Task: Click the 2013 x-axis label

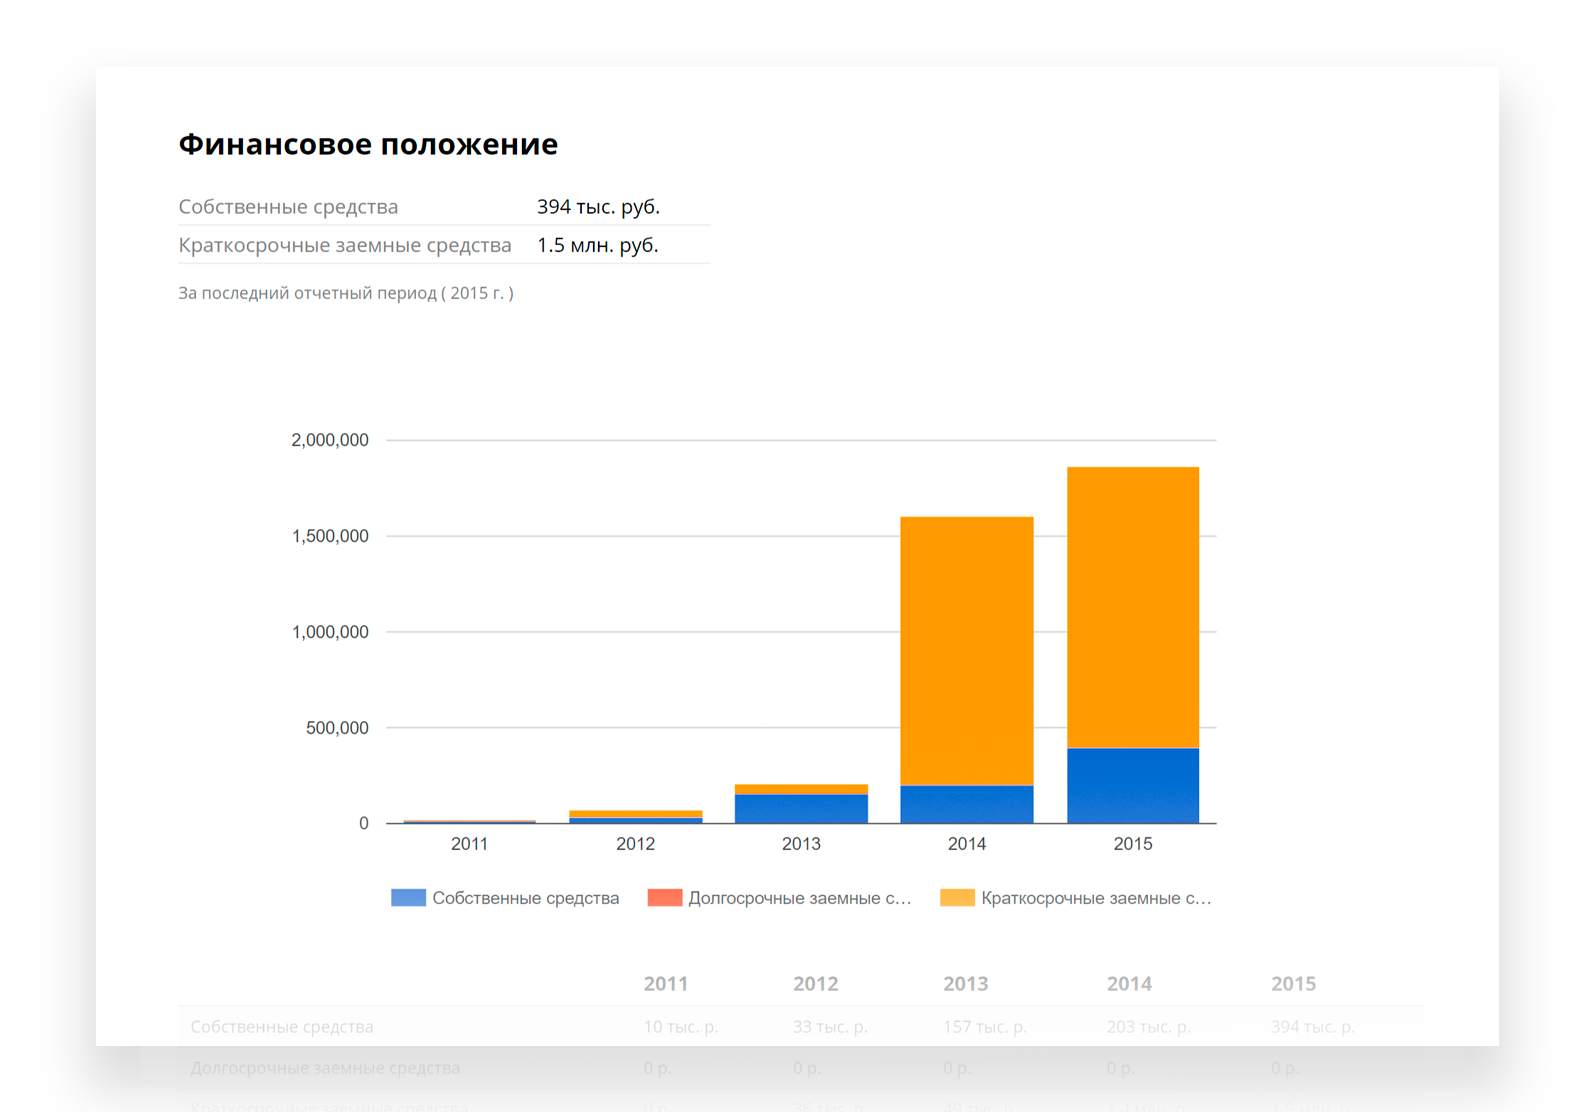Action: click(x=801, y=844)
